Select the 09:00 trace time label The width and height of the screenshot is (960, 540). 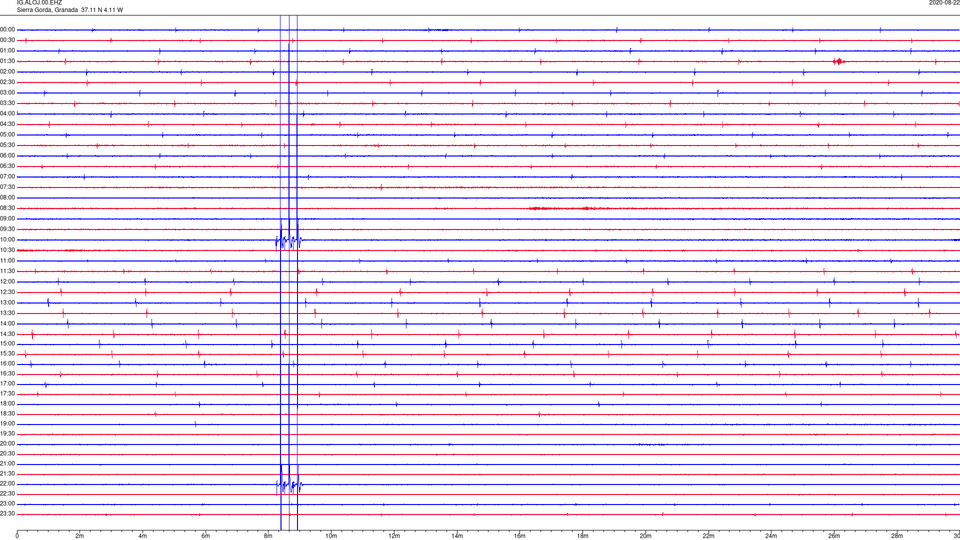(x=7, y=219)
